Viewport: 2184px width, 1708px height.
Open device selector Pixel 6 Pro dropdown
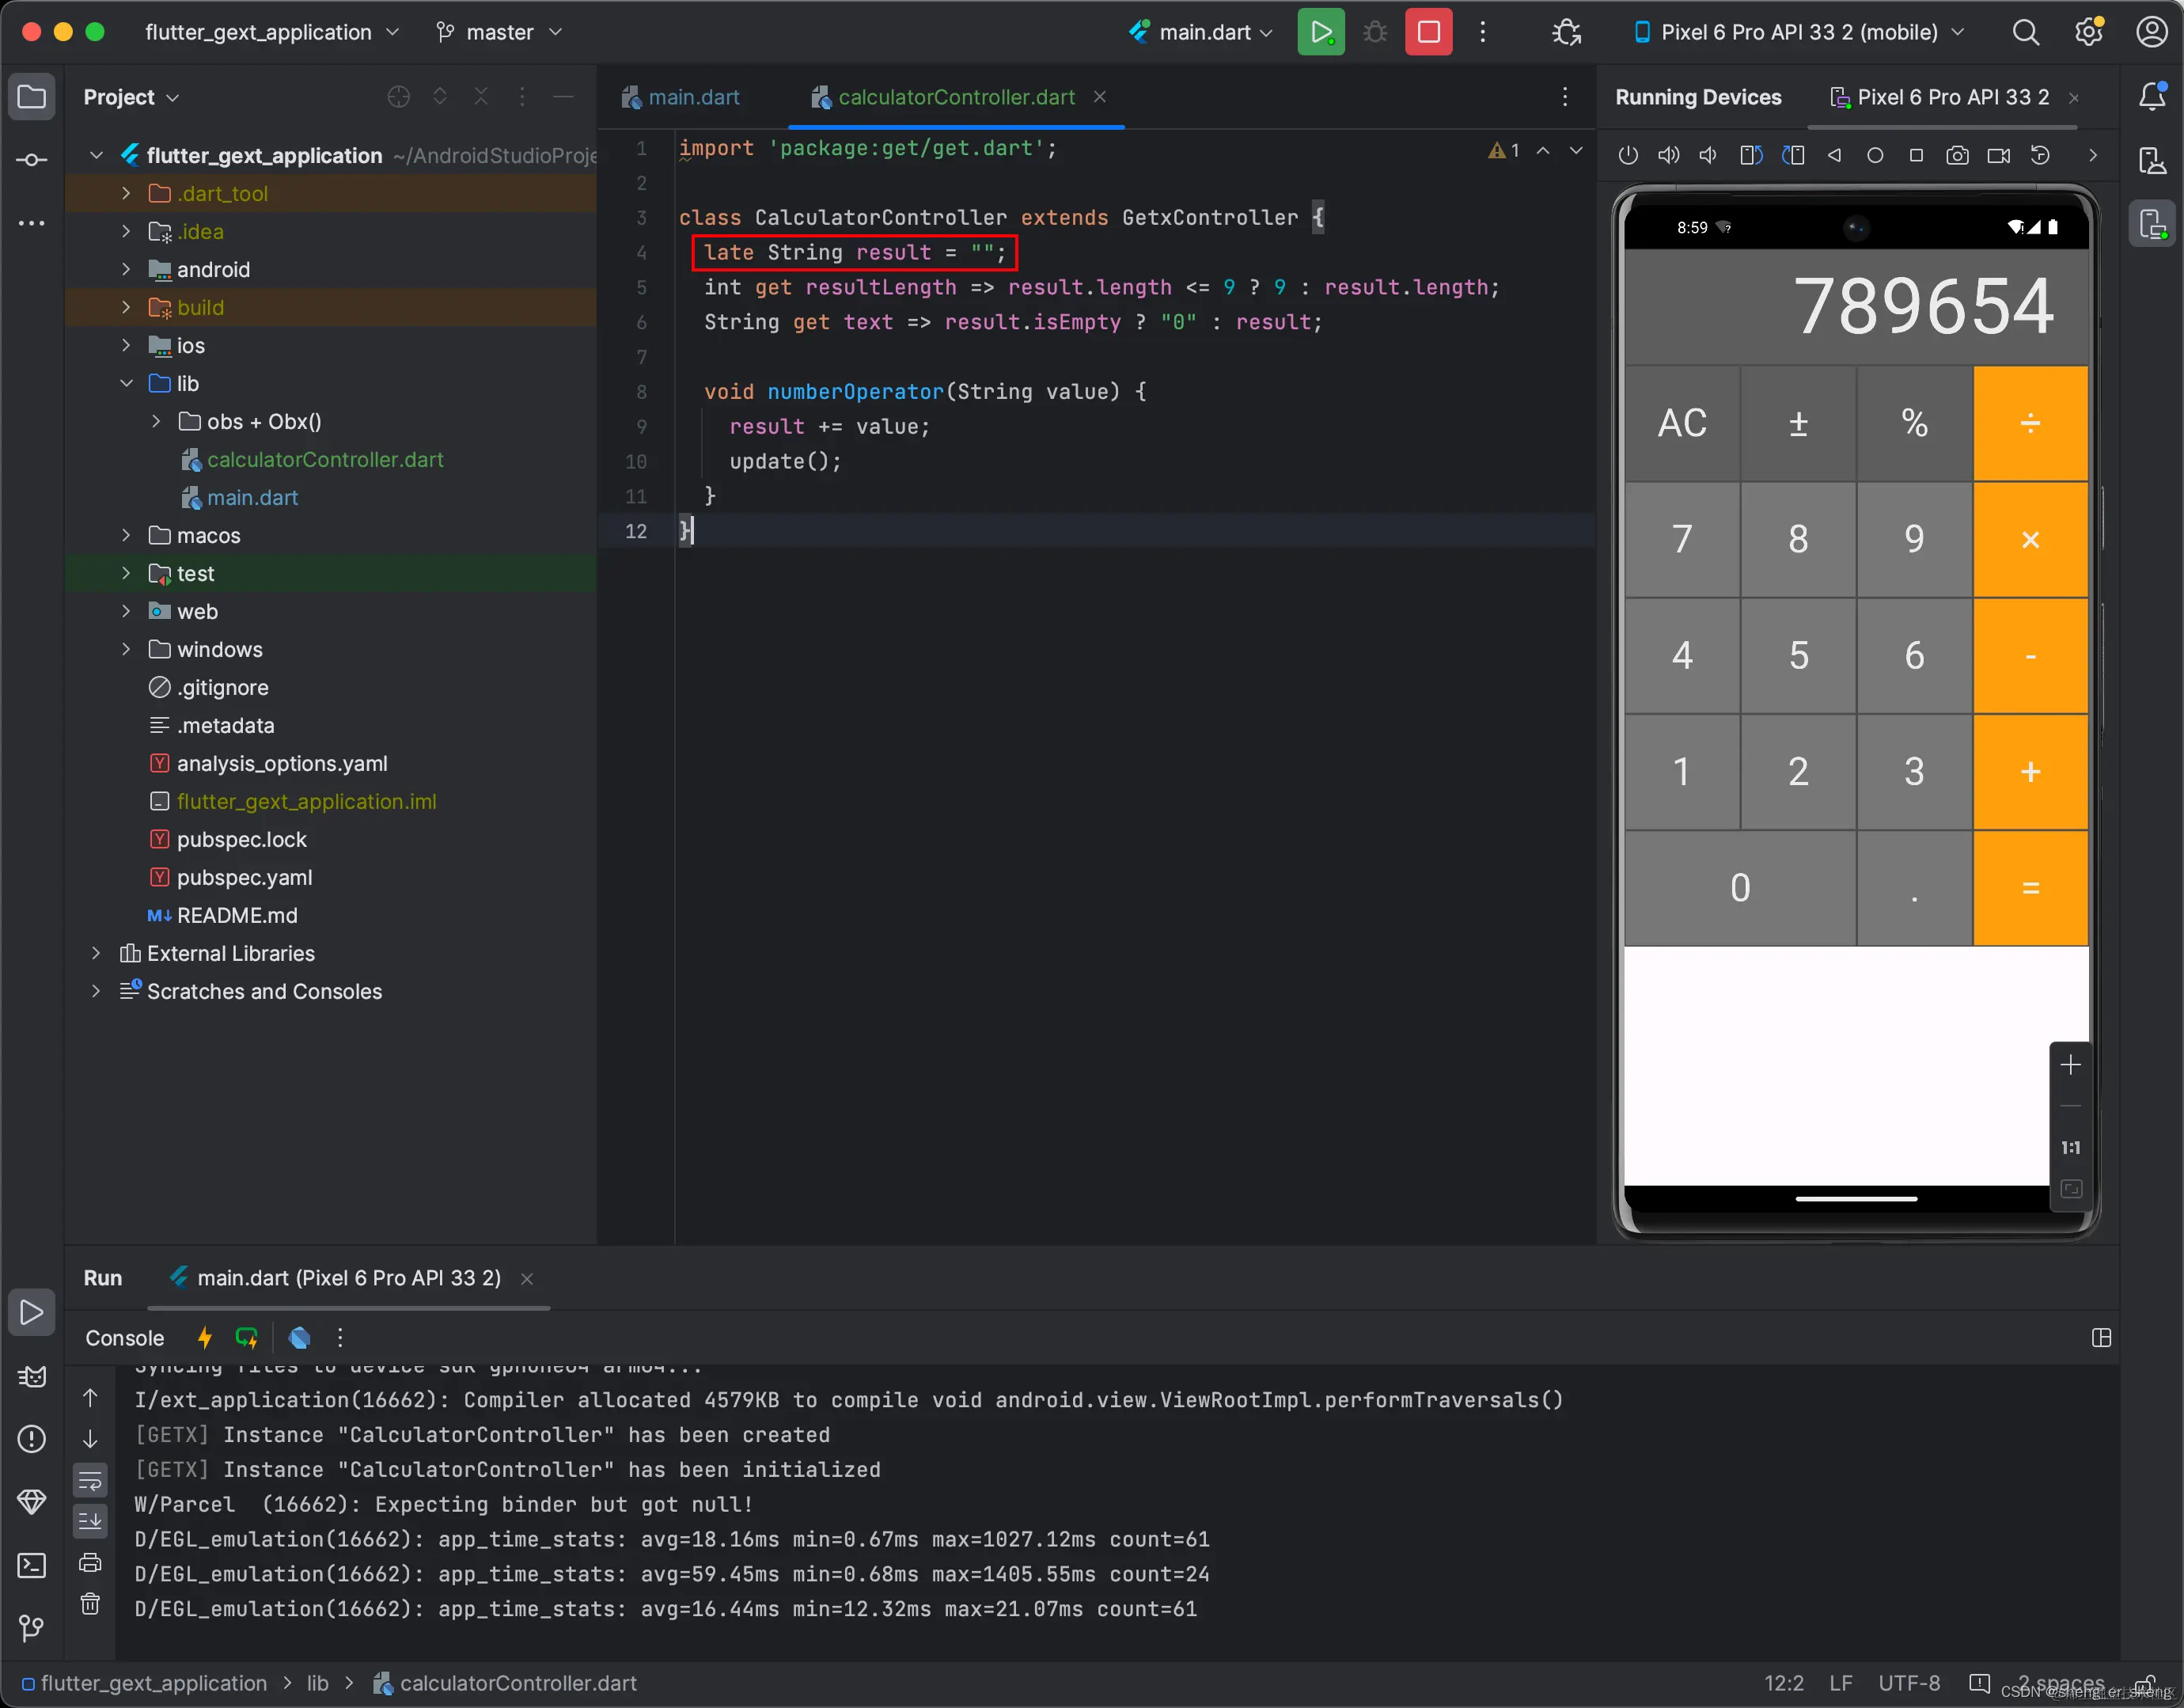click(x=1798, y=32)
